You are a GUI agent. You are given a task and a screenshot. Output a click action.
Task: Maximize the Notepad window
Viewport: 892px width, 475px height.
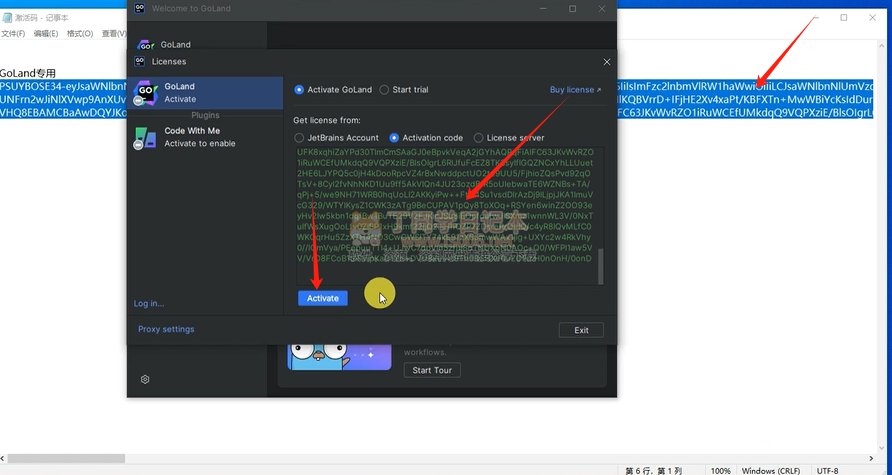pos(844,18)
